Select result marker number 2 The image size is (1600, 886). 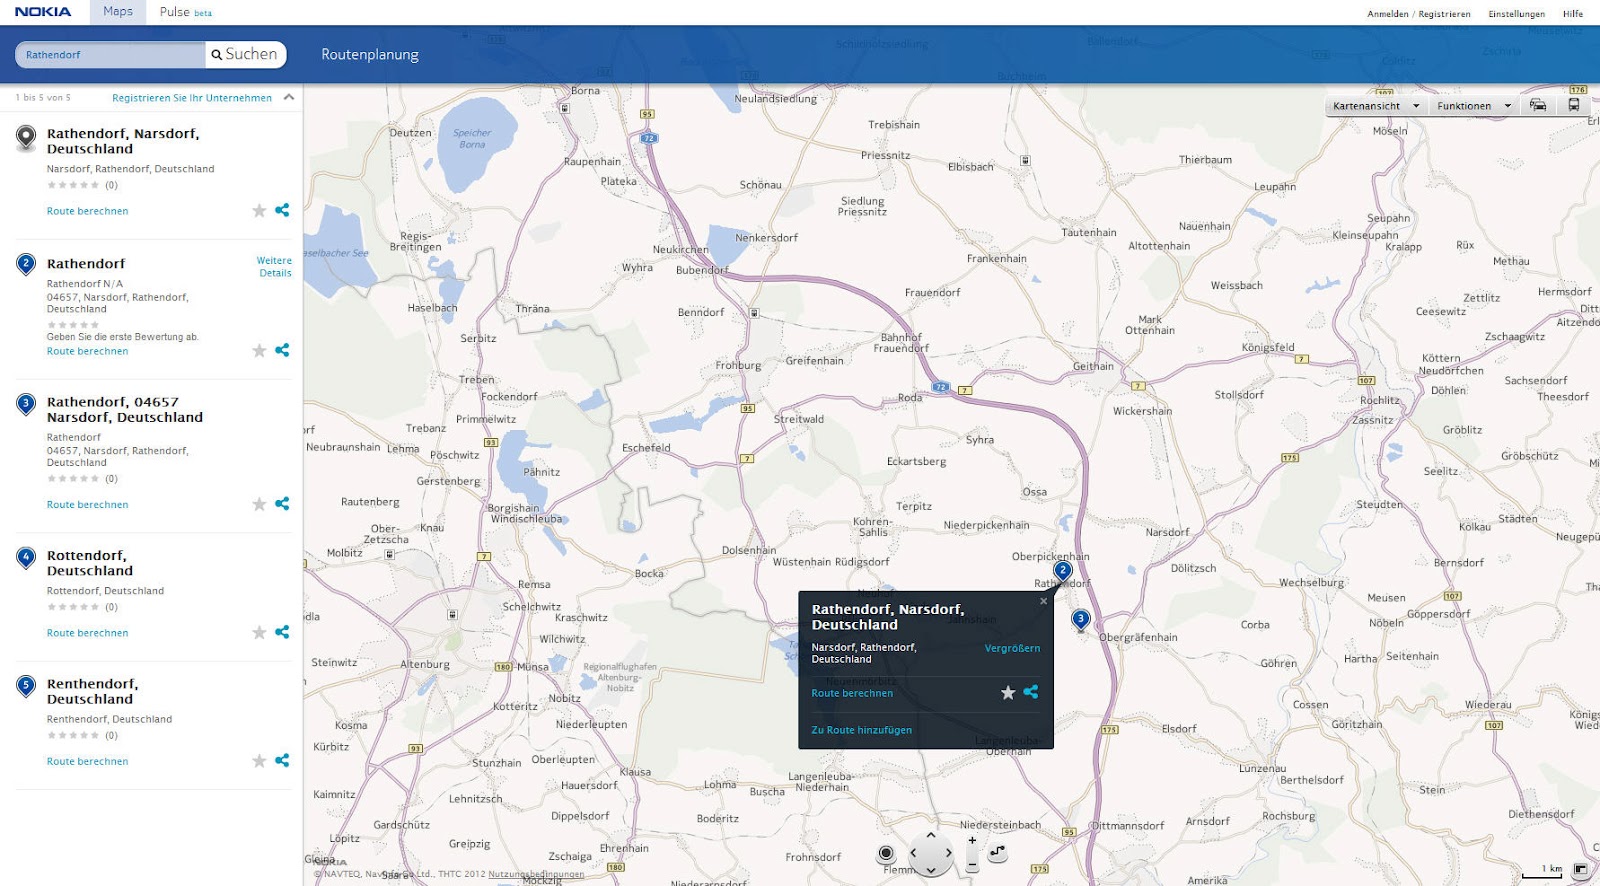coord(26,265)
